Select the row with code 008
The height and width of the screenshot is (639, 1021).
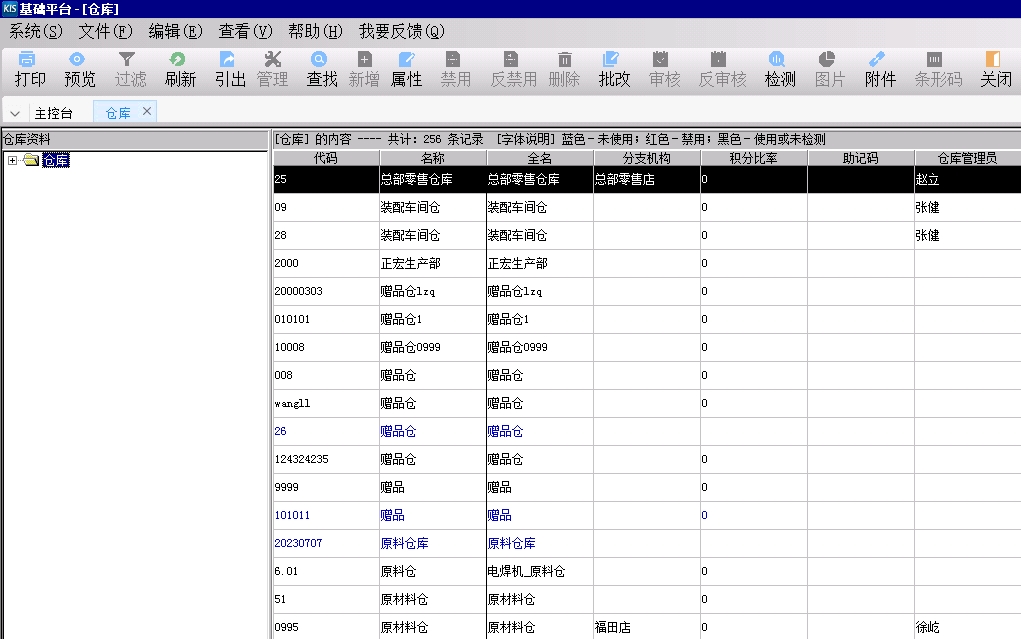pos(647,375)
